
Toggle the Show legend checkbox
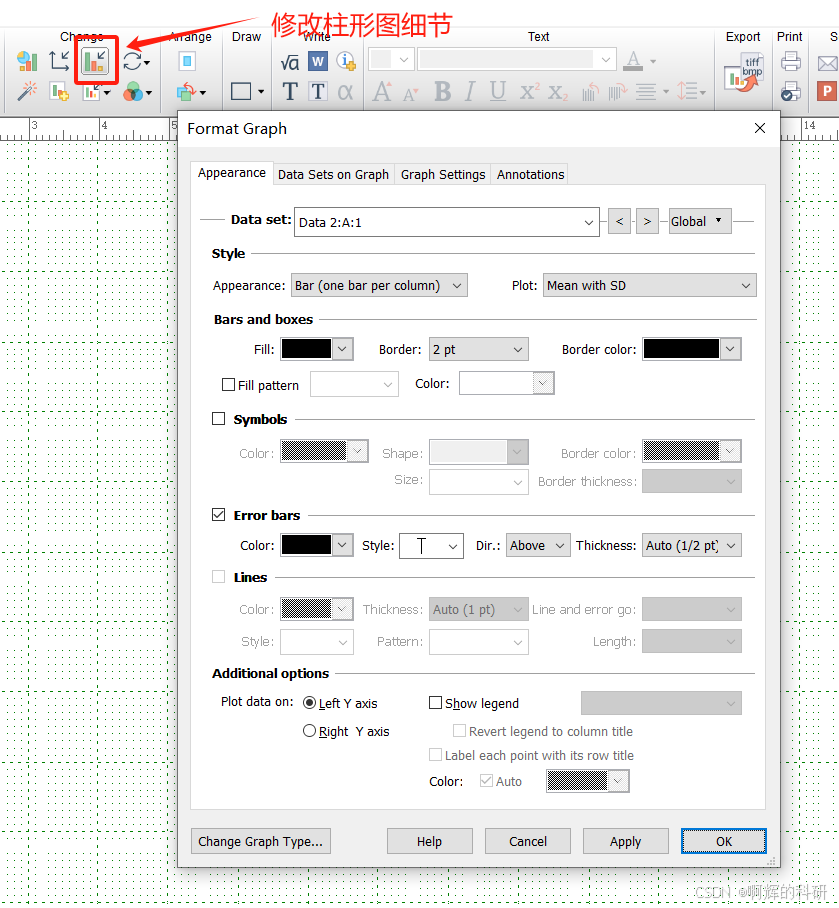(437, 703)
